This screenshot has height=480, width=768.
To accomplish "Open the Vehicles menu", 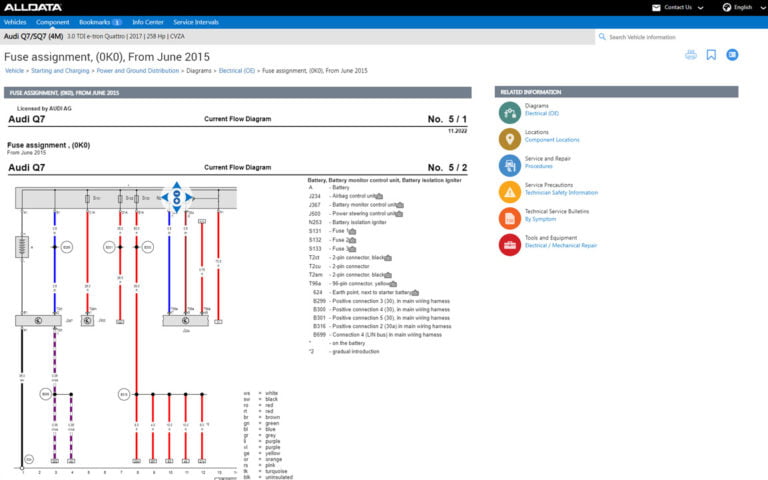I will tap(15, 22).
